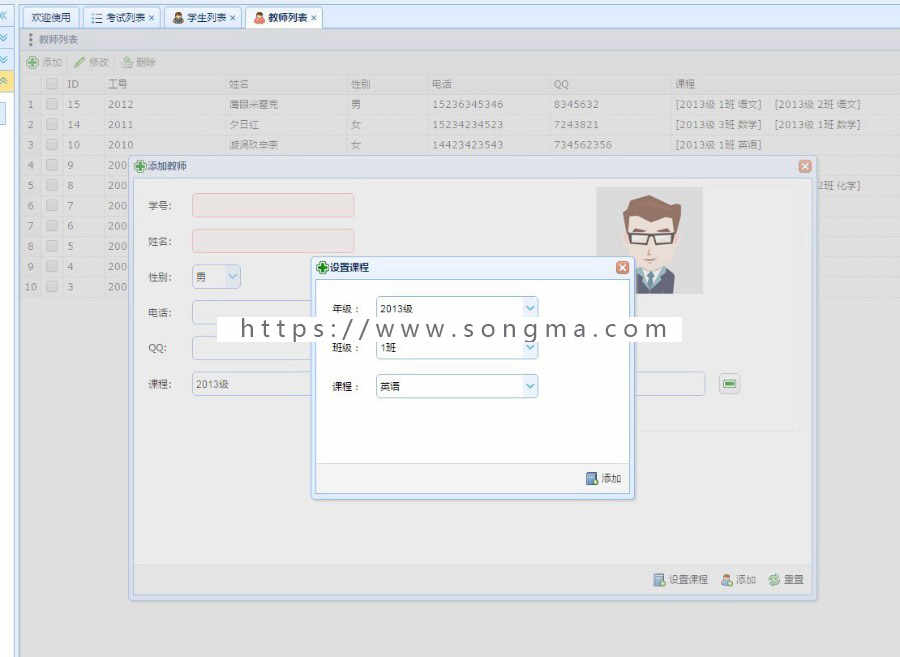
Task: Click the 删除 toolbar button
Action: point(139,62)
